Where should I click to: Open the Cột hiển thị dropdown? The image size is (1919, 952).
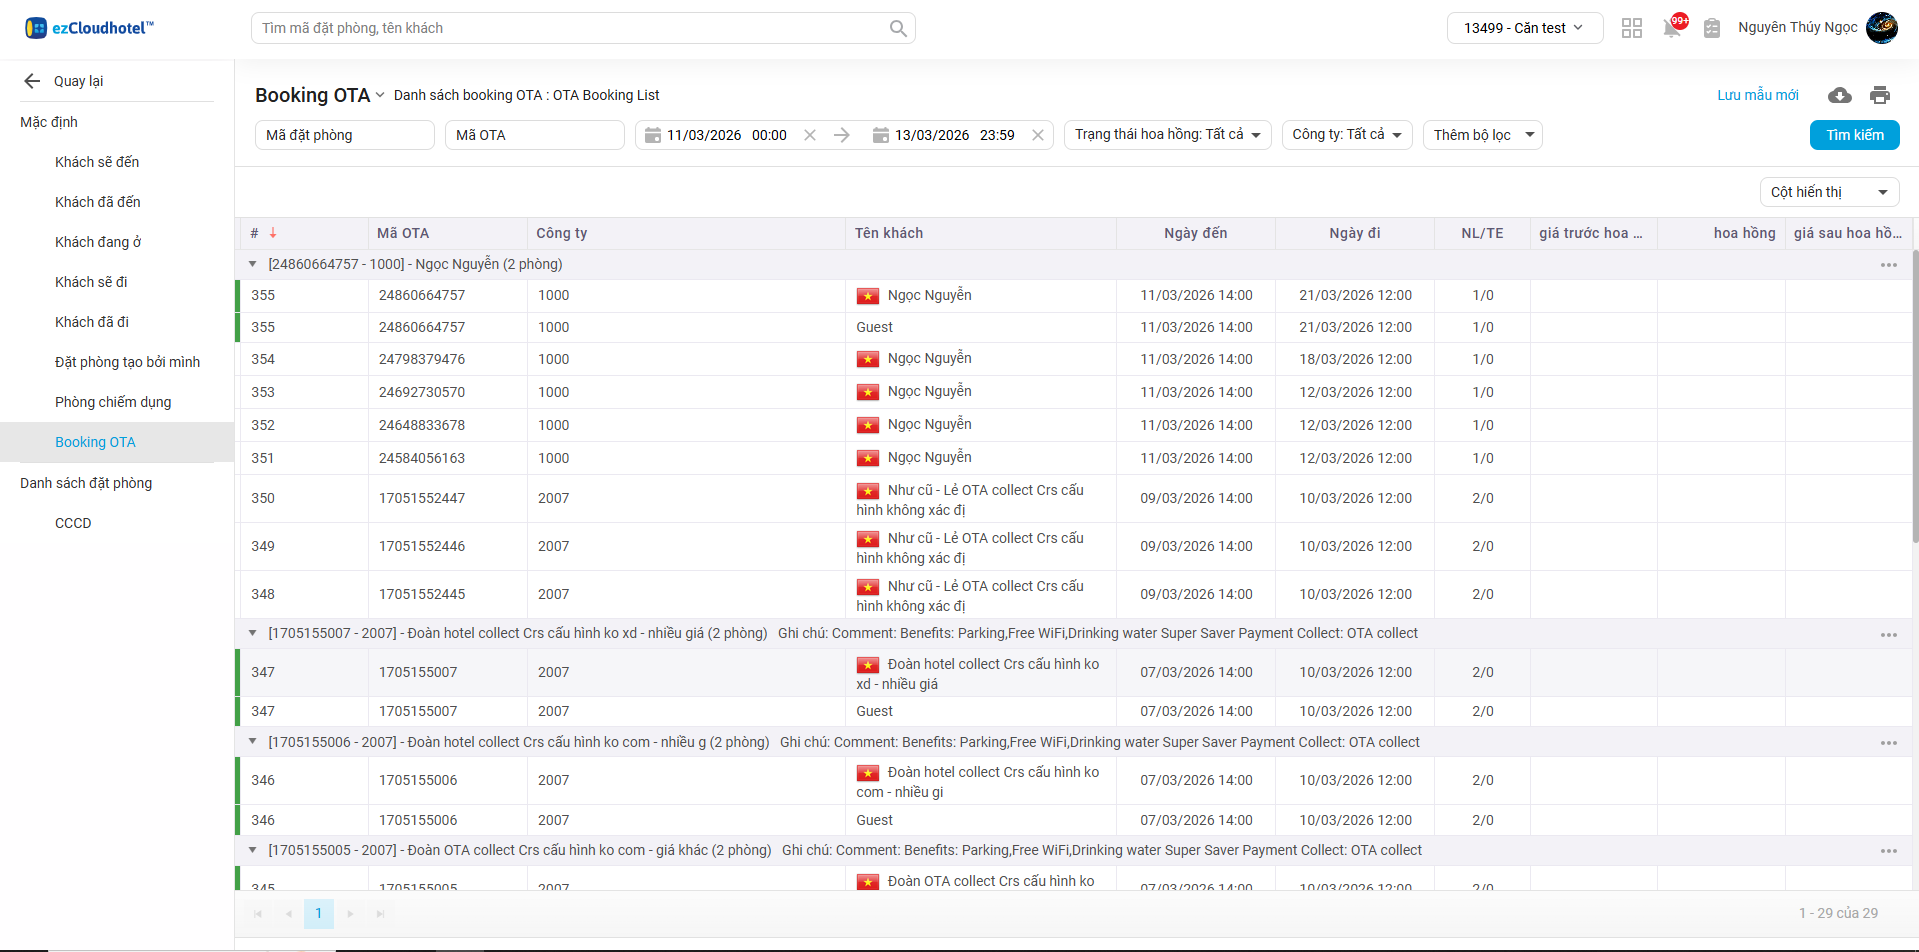coord(1828,192)
